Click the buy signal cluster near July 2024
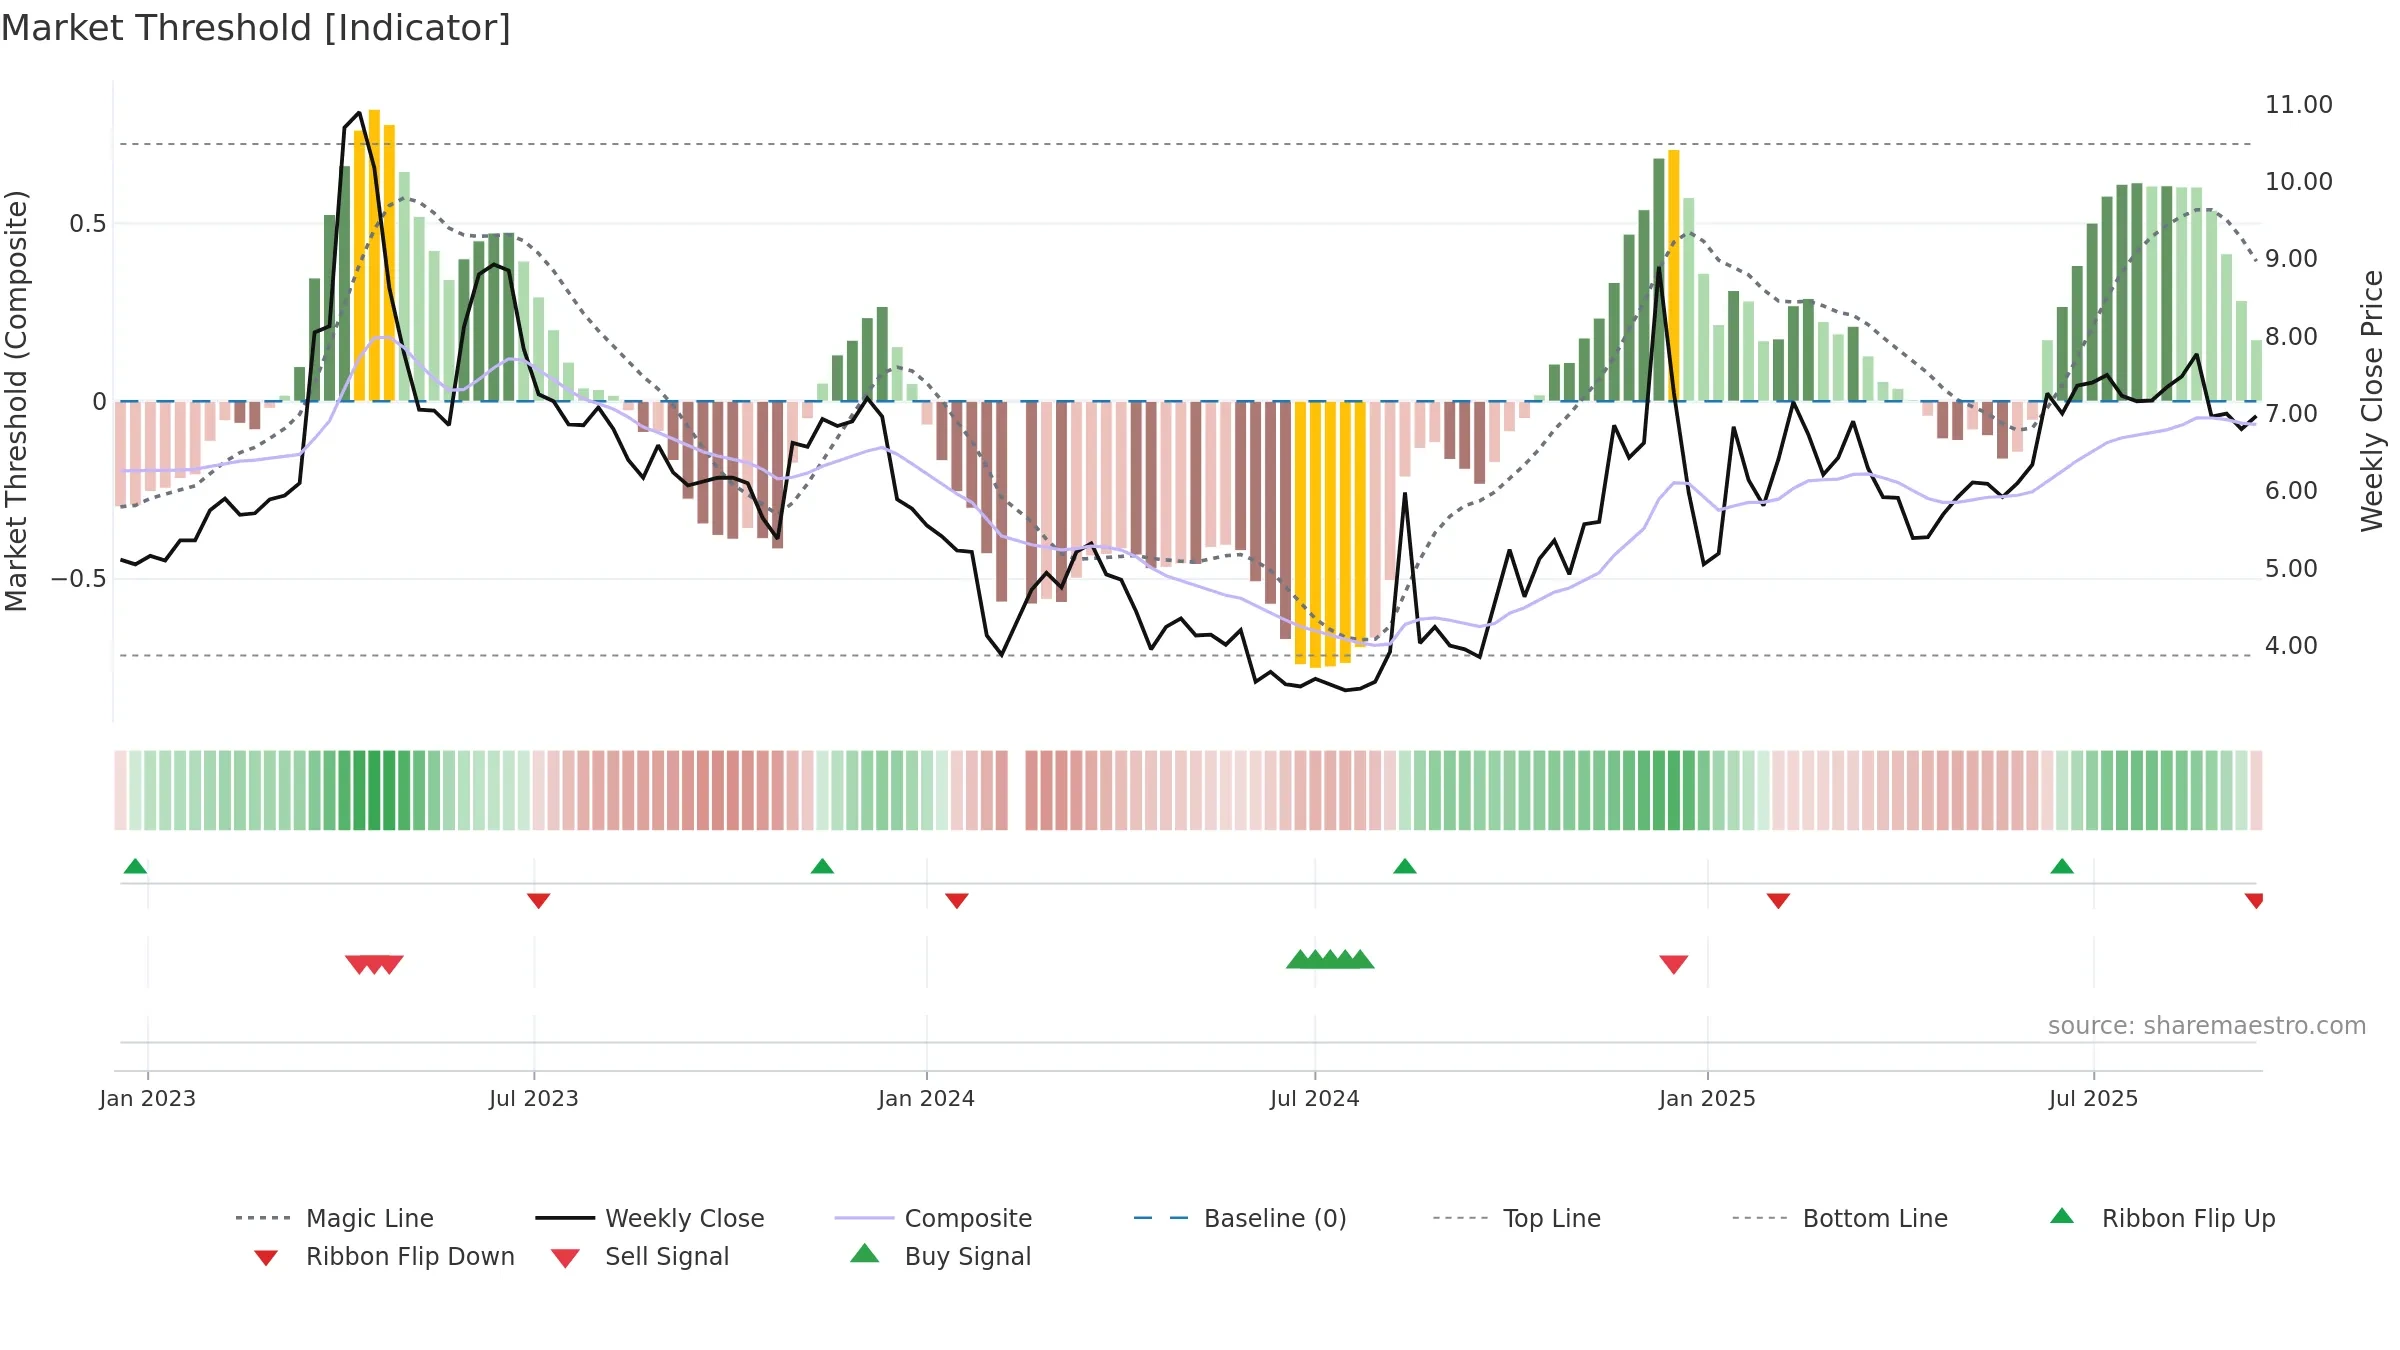Screen dimensions: 2400x1350 1330,959
